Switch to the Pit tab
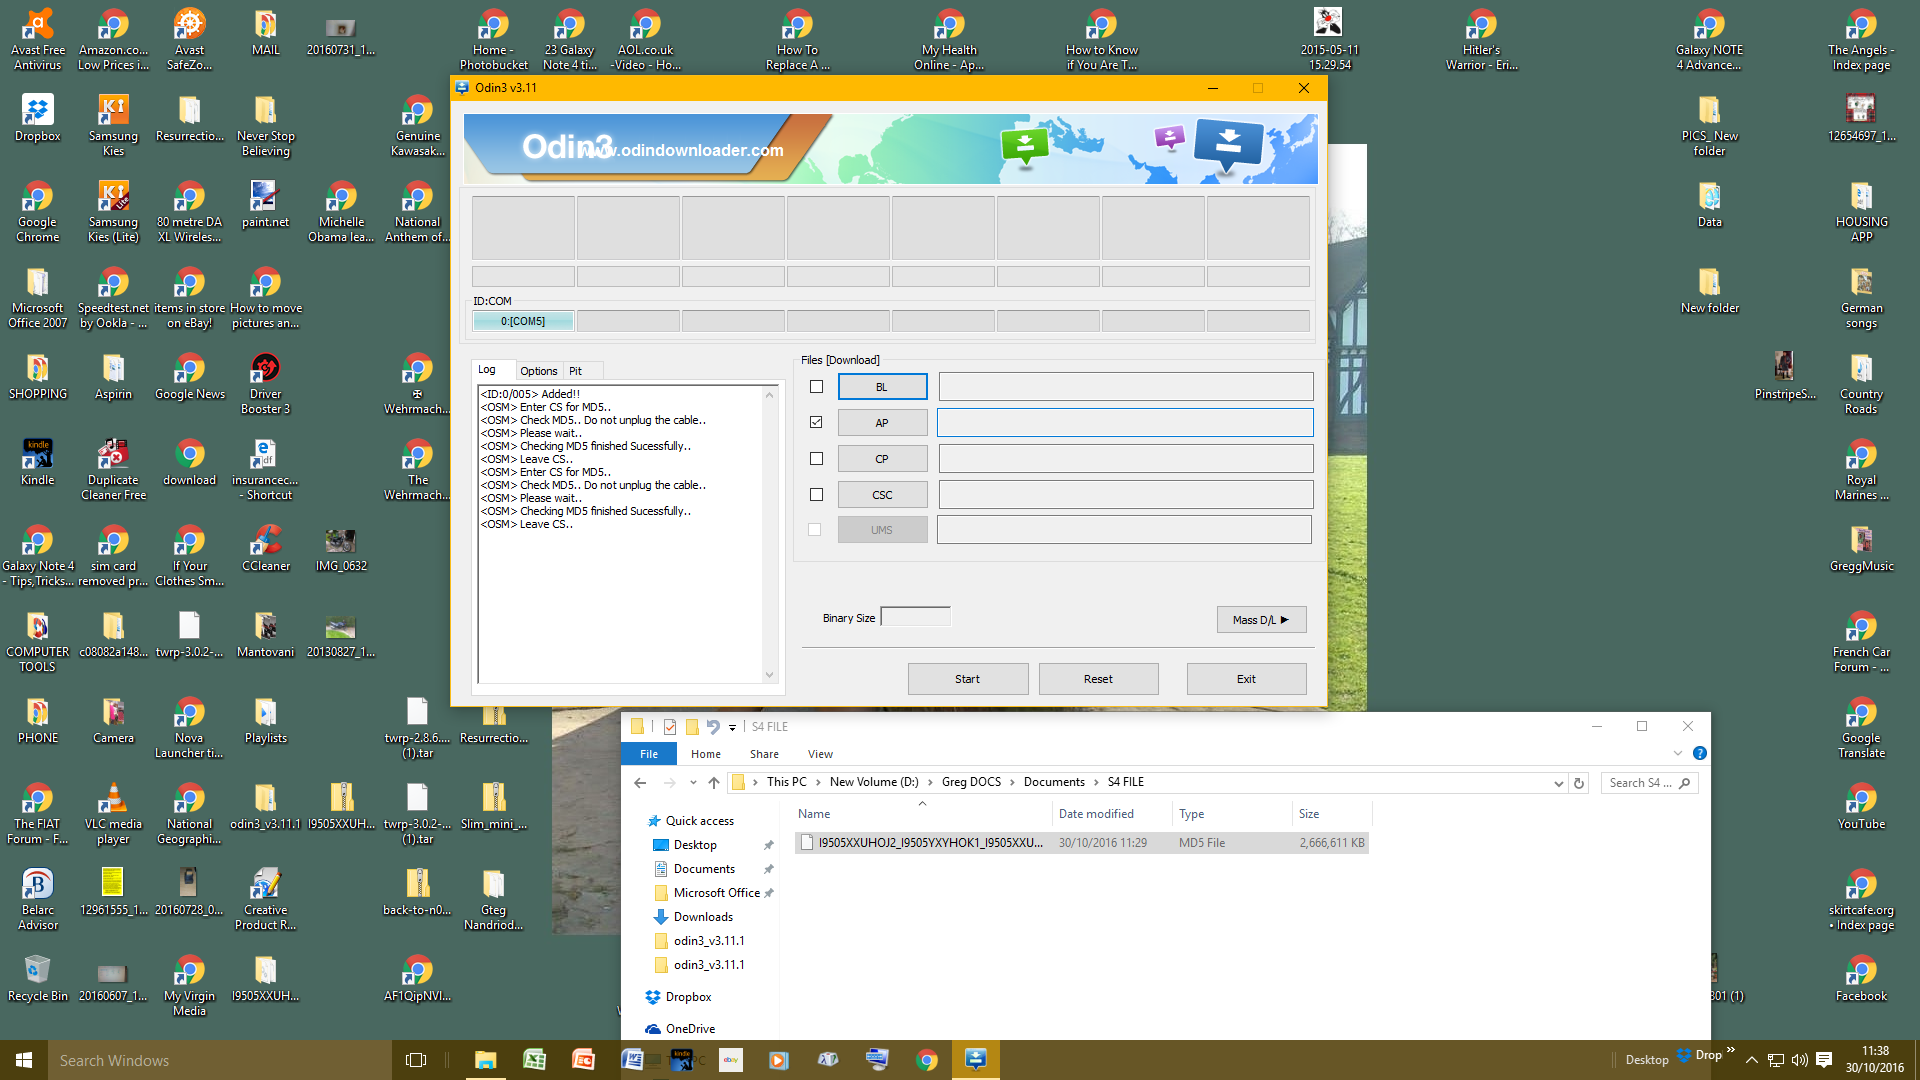1920x1080 pixels. tap(574, 371)
